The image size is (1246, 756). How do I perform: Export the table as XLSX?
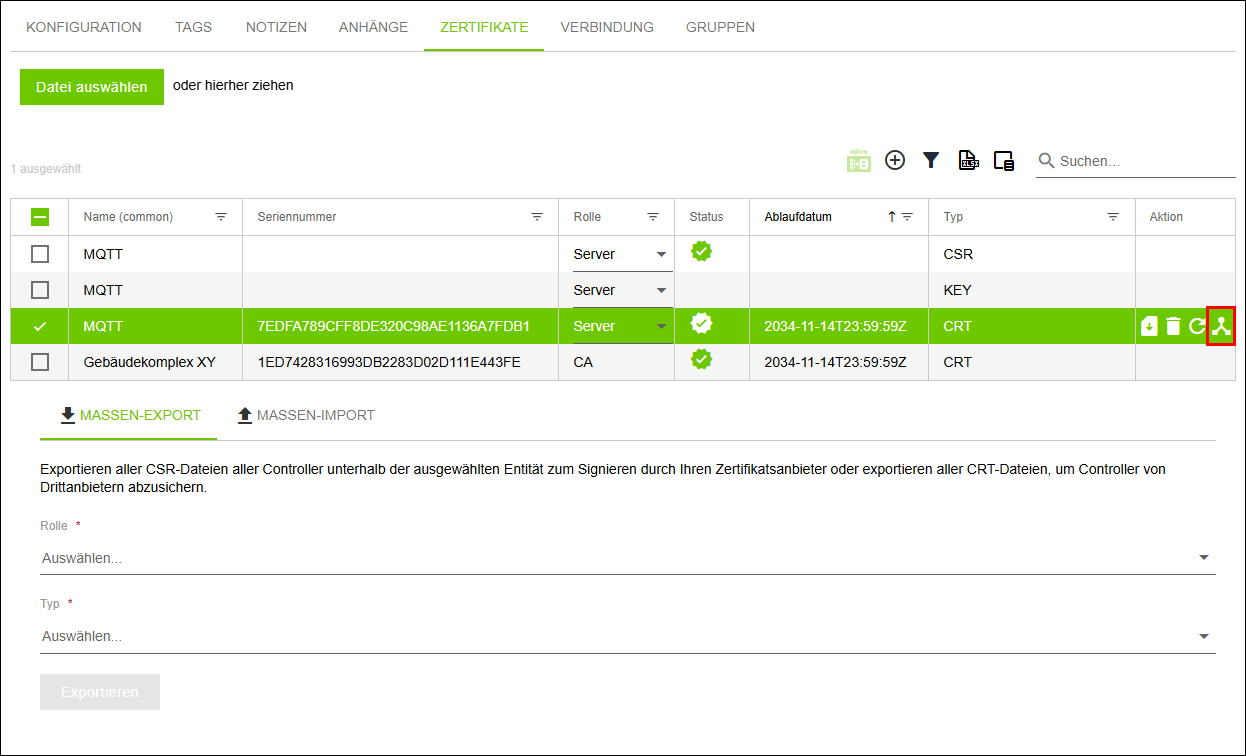[x=968, y=160]
